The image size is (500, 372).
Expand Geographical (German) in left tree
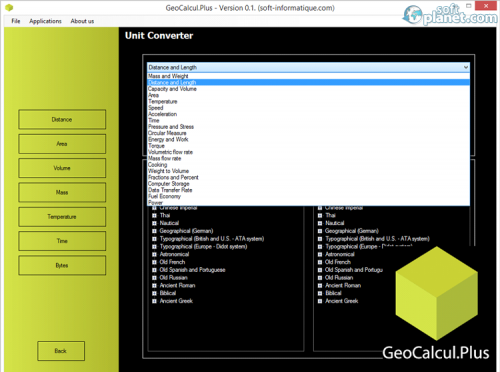tap(154, 231)
